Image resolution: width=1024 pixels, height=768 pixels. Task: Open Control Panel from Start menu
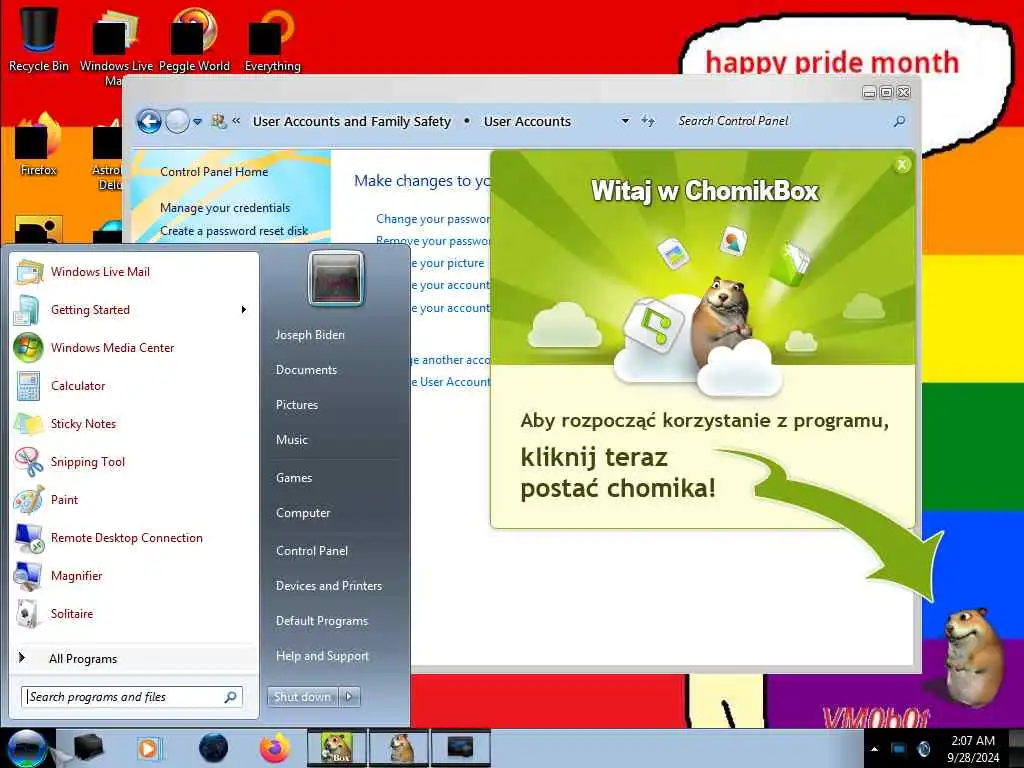pyautogui.click(x=312, y=551)
